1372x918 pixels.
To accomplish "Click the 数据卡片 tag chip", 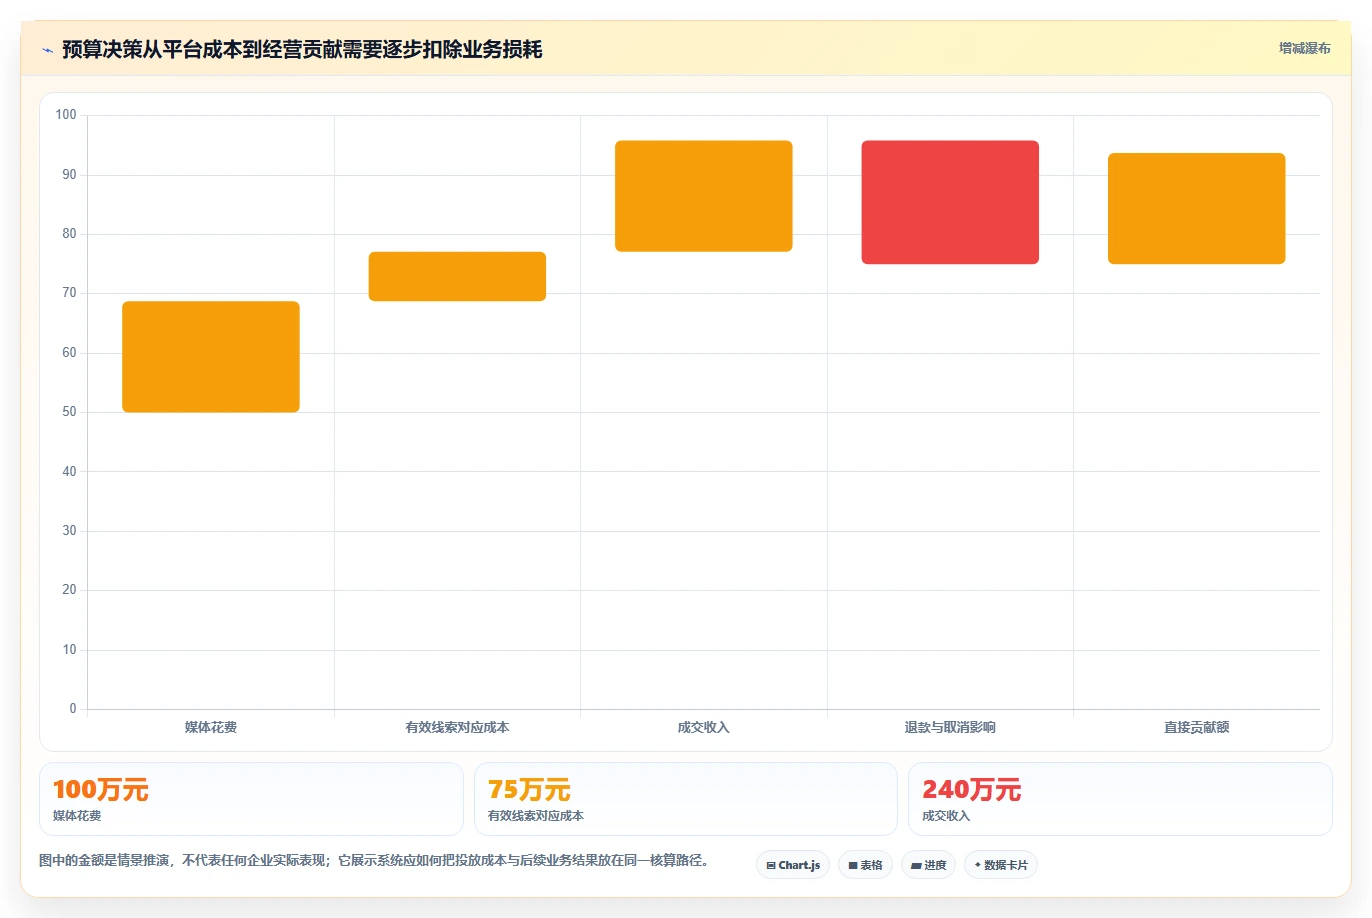I will coord(1001,865).
